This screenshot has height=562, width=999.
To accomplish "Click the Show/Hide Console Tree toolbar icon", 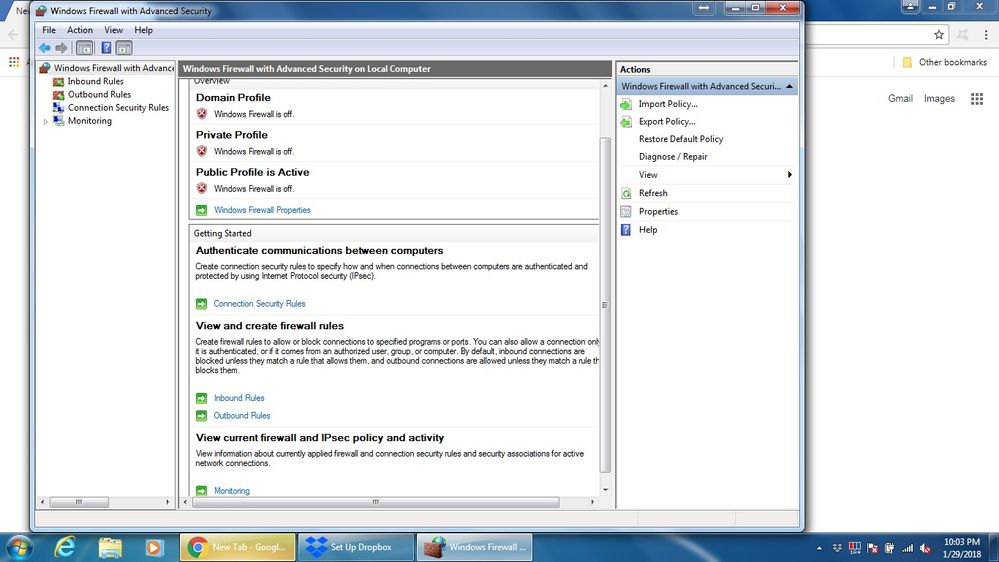I will point(85,48).
